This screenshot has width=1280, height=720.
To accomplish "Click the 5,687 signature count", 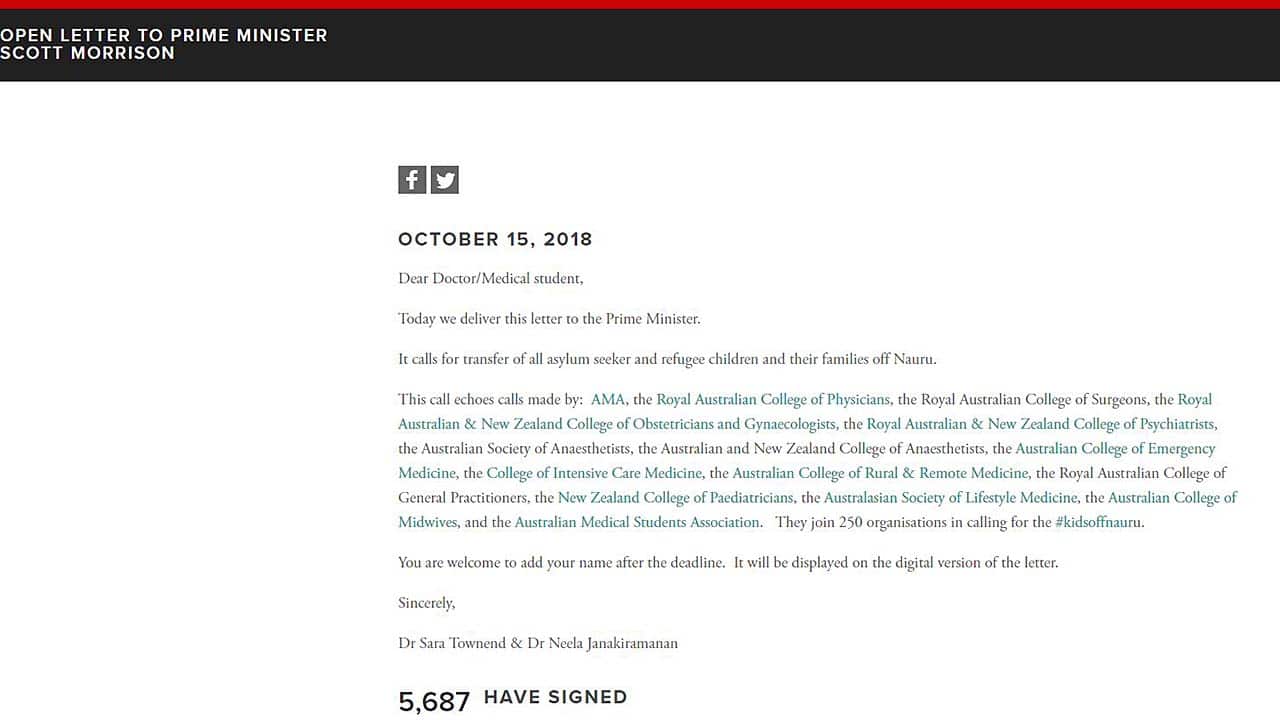I will coord(434,702).
